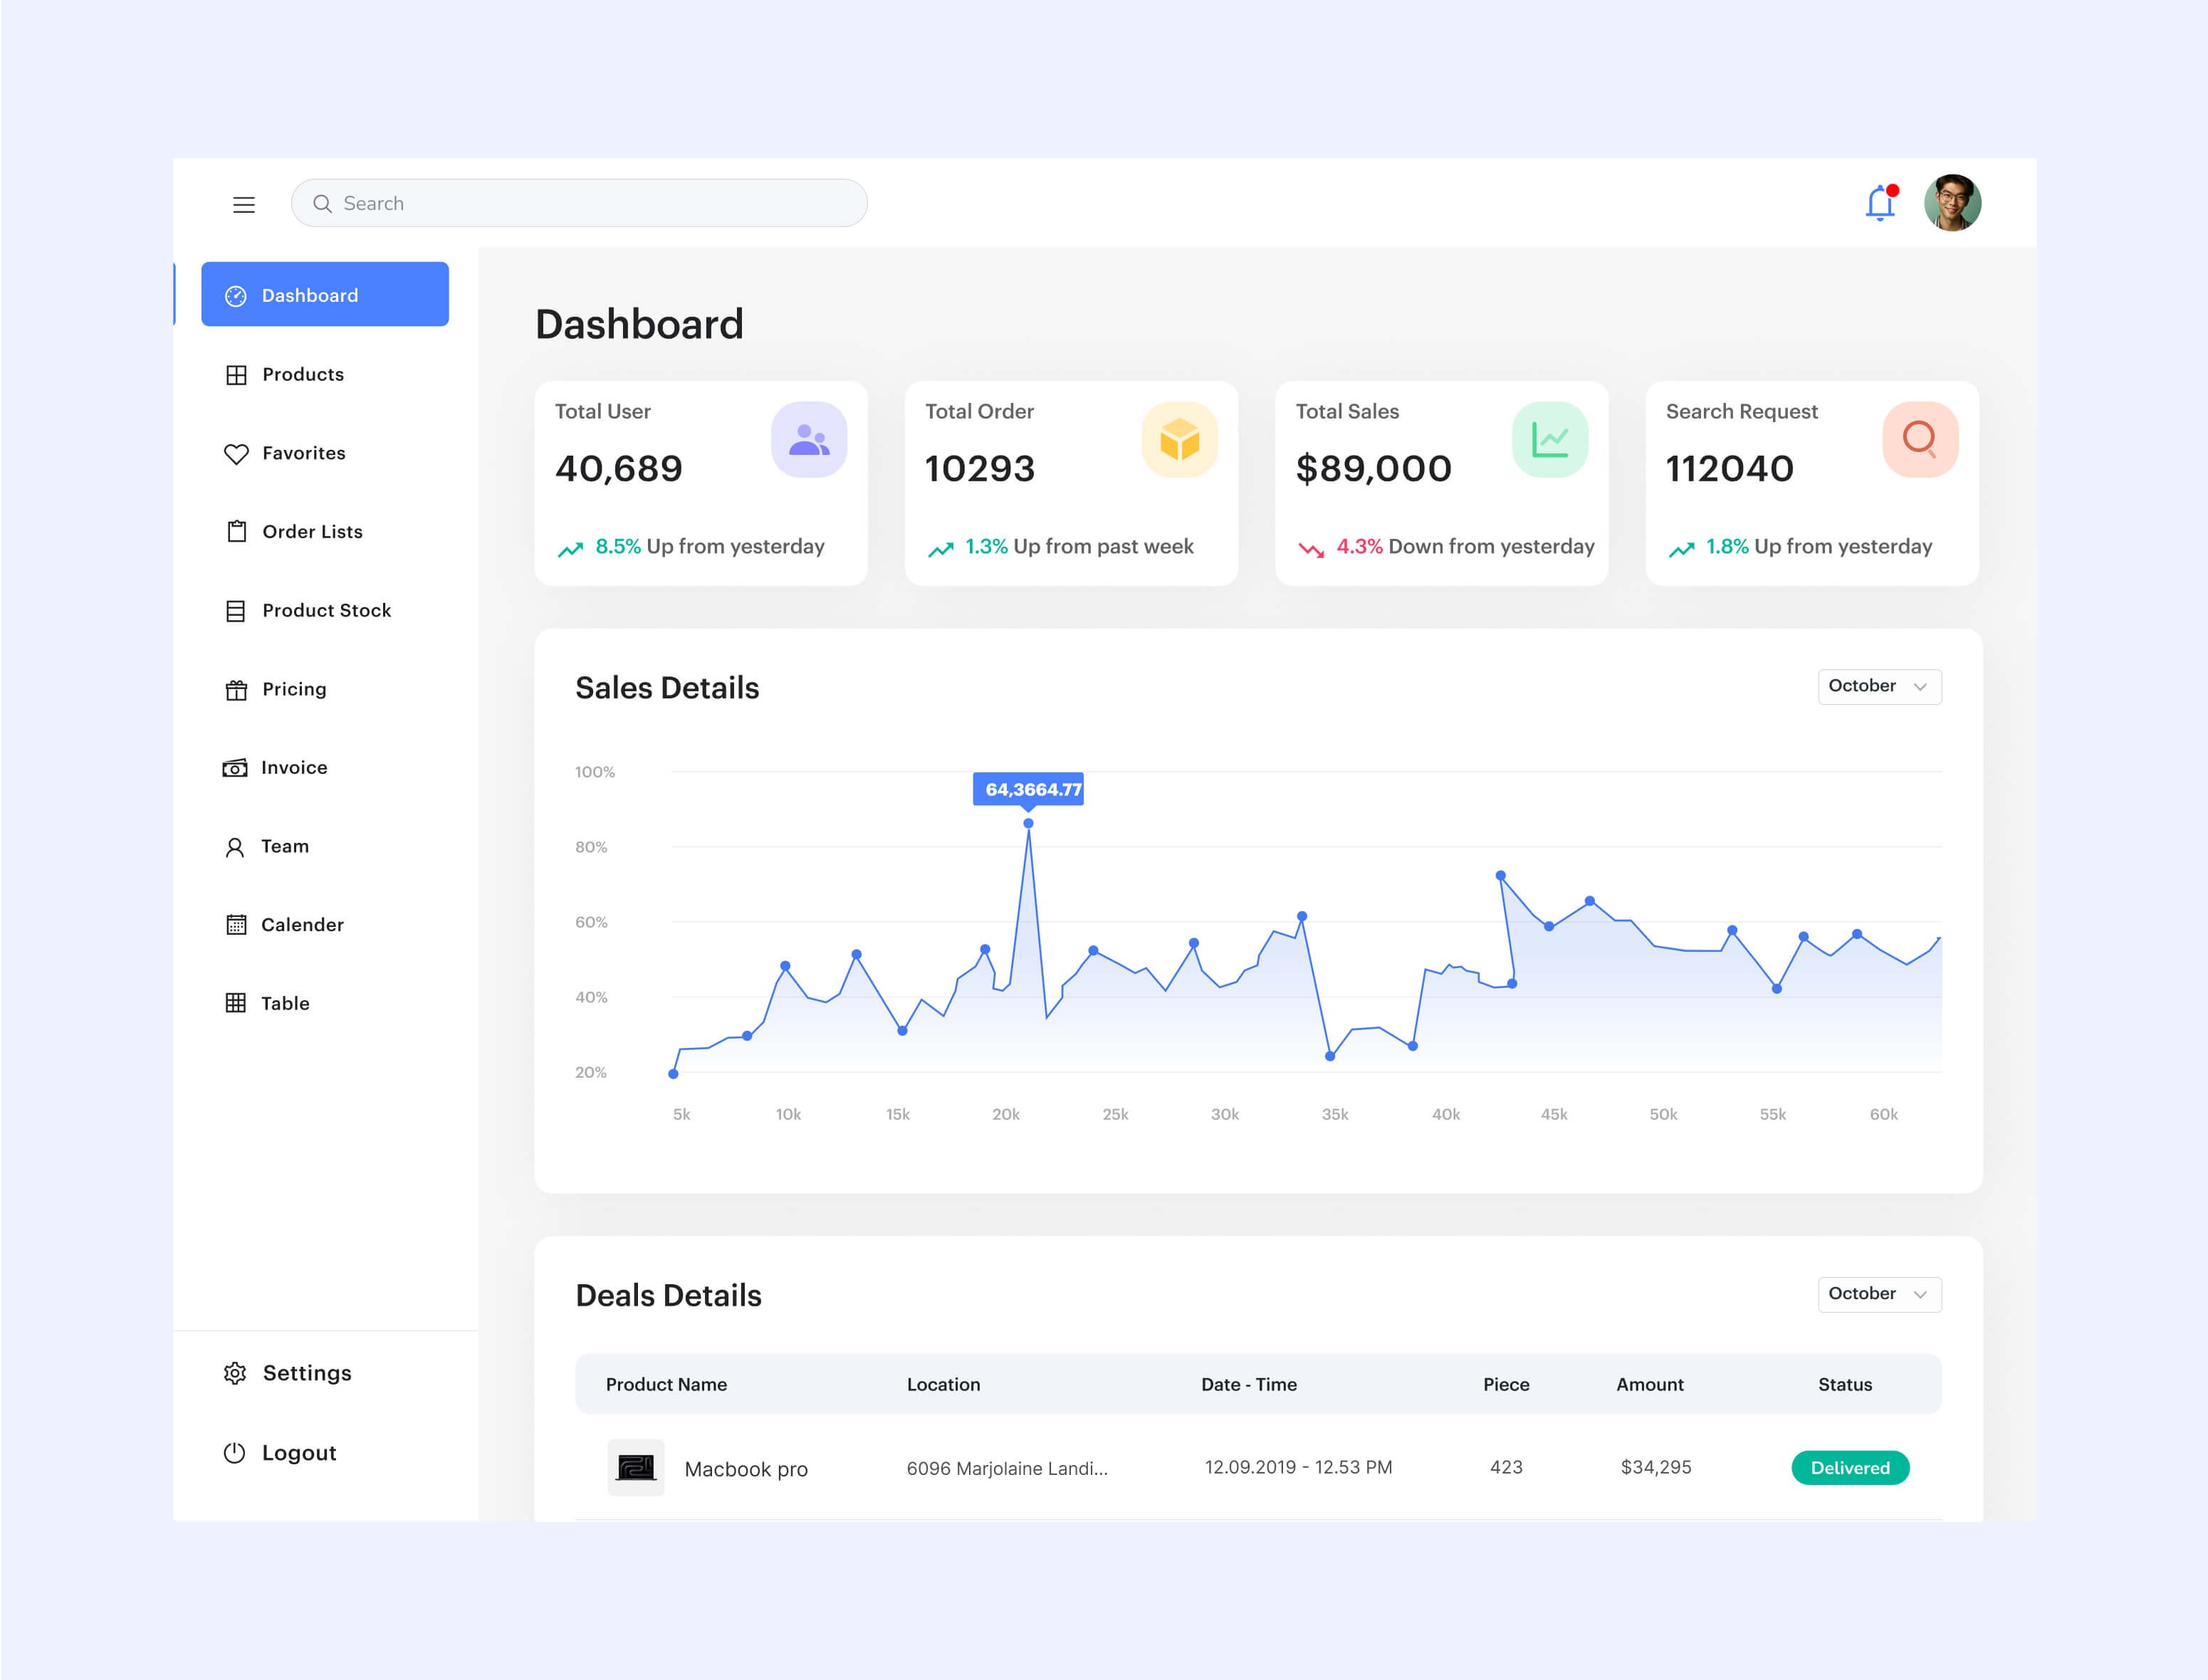
Task: Click the hamburger menu icon
Action: pos(244,205)
